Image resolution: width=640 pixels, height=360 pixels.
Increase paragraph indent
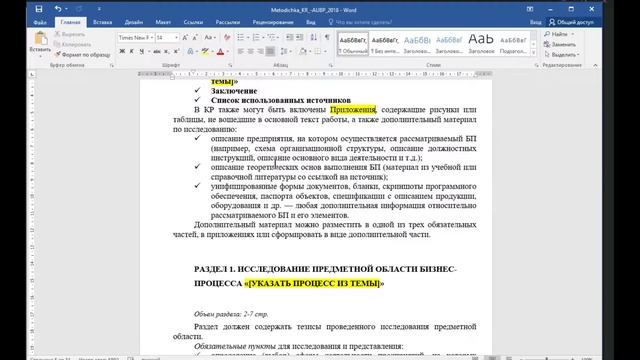pyautogui.click(x=299, y=38)
